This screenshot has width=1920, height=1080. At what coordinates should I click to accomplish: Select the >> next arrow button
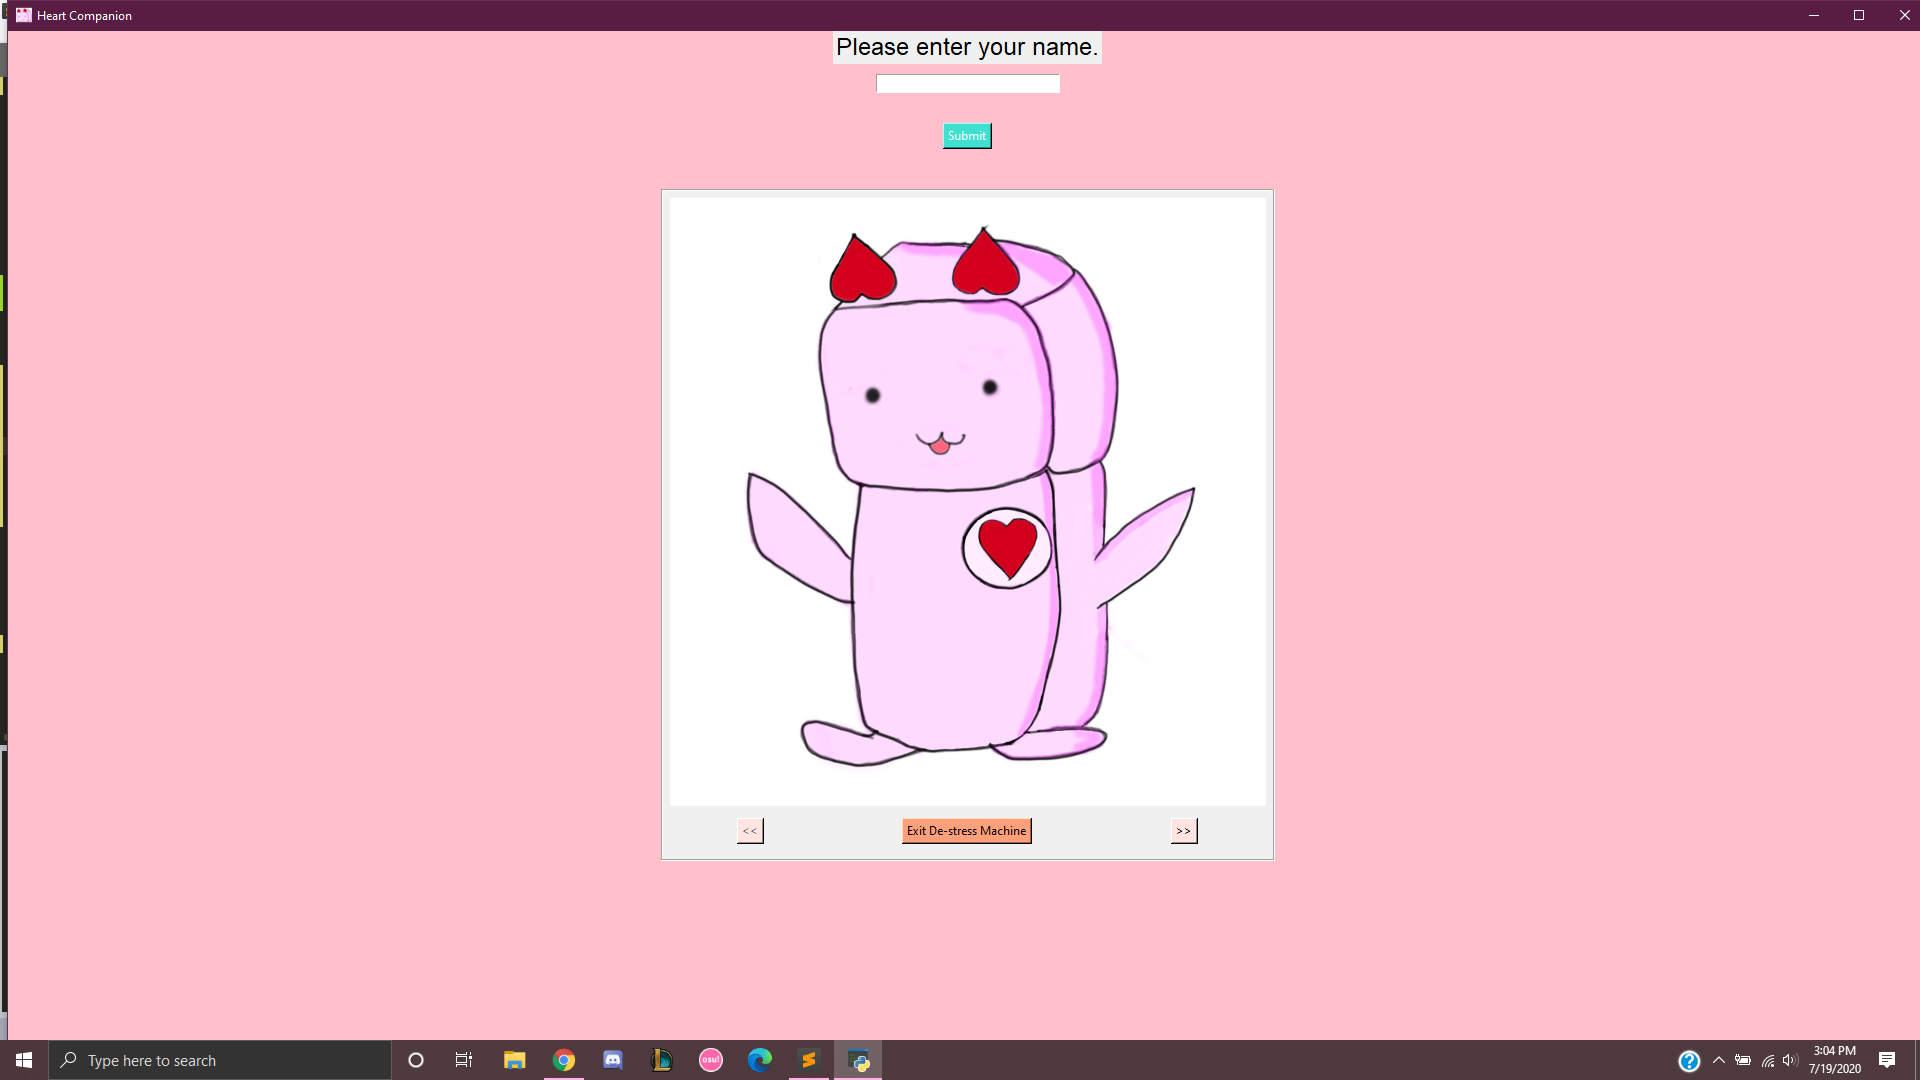[1183, 830]
